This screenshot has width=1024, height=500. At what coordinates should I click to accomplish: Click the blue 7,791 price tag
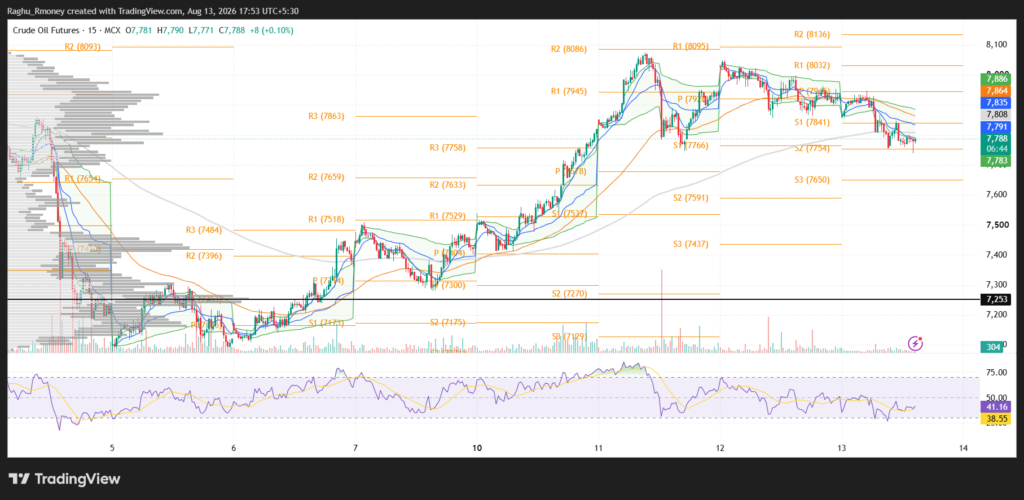(997, 127)
